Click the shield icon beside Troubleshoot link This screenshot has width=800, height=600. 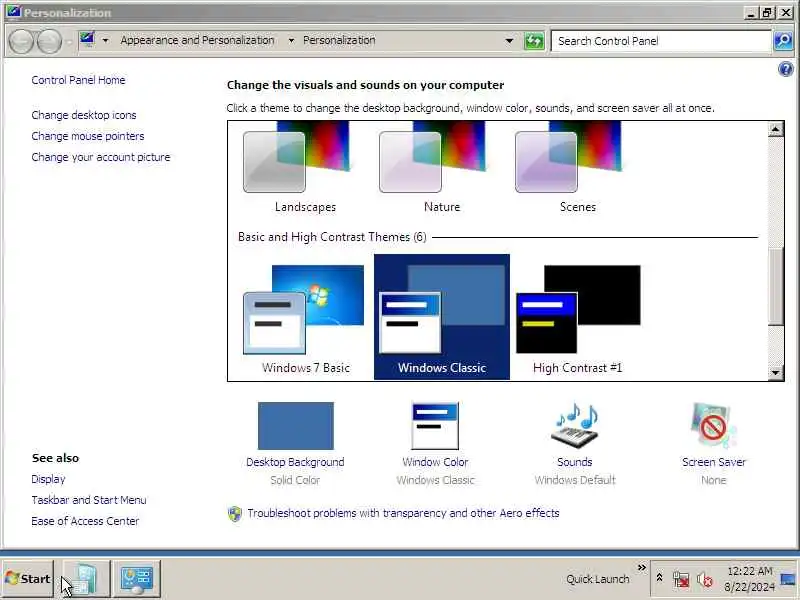tap(235, 514)
